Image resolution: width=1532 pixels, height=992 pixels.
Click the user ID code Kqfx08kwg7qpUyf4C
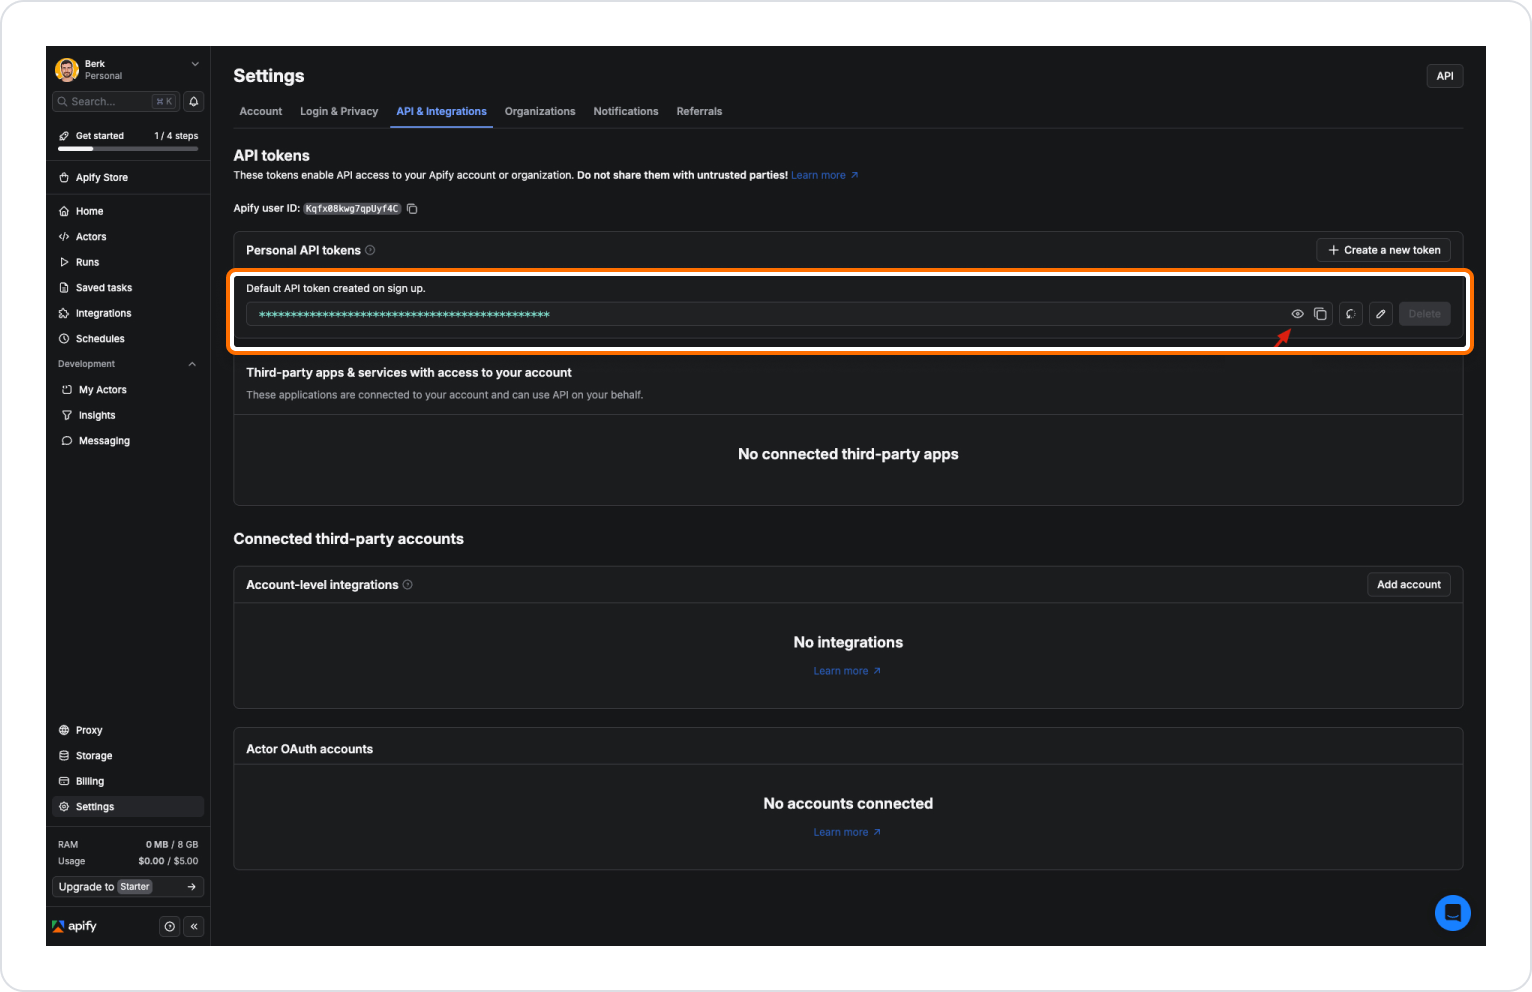352,209
